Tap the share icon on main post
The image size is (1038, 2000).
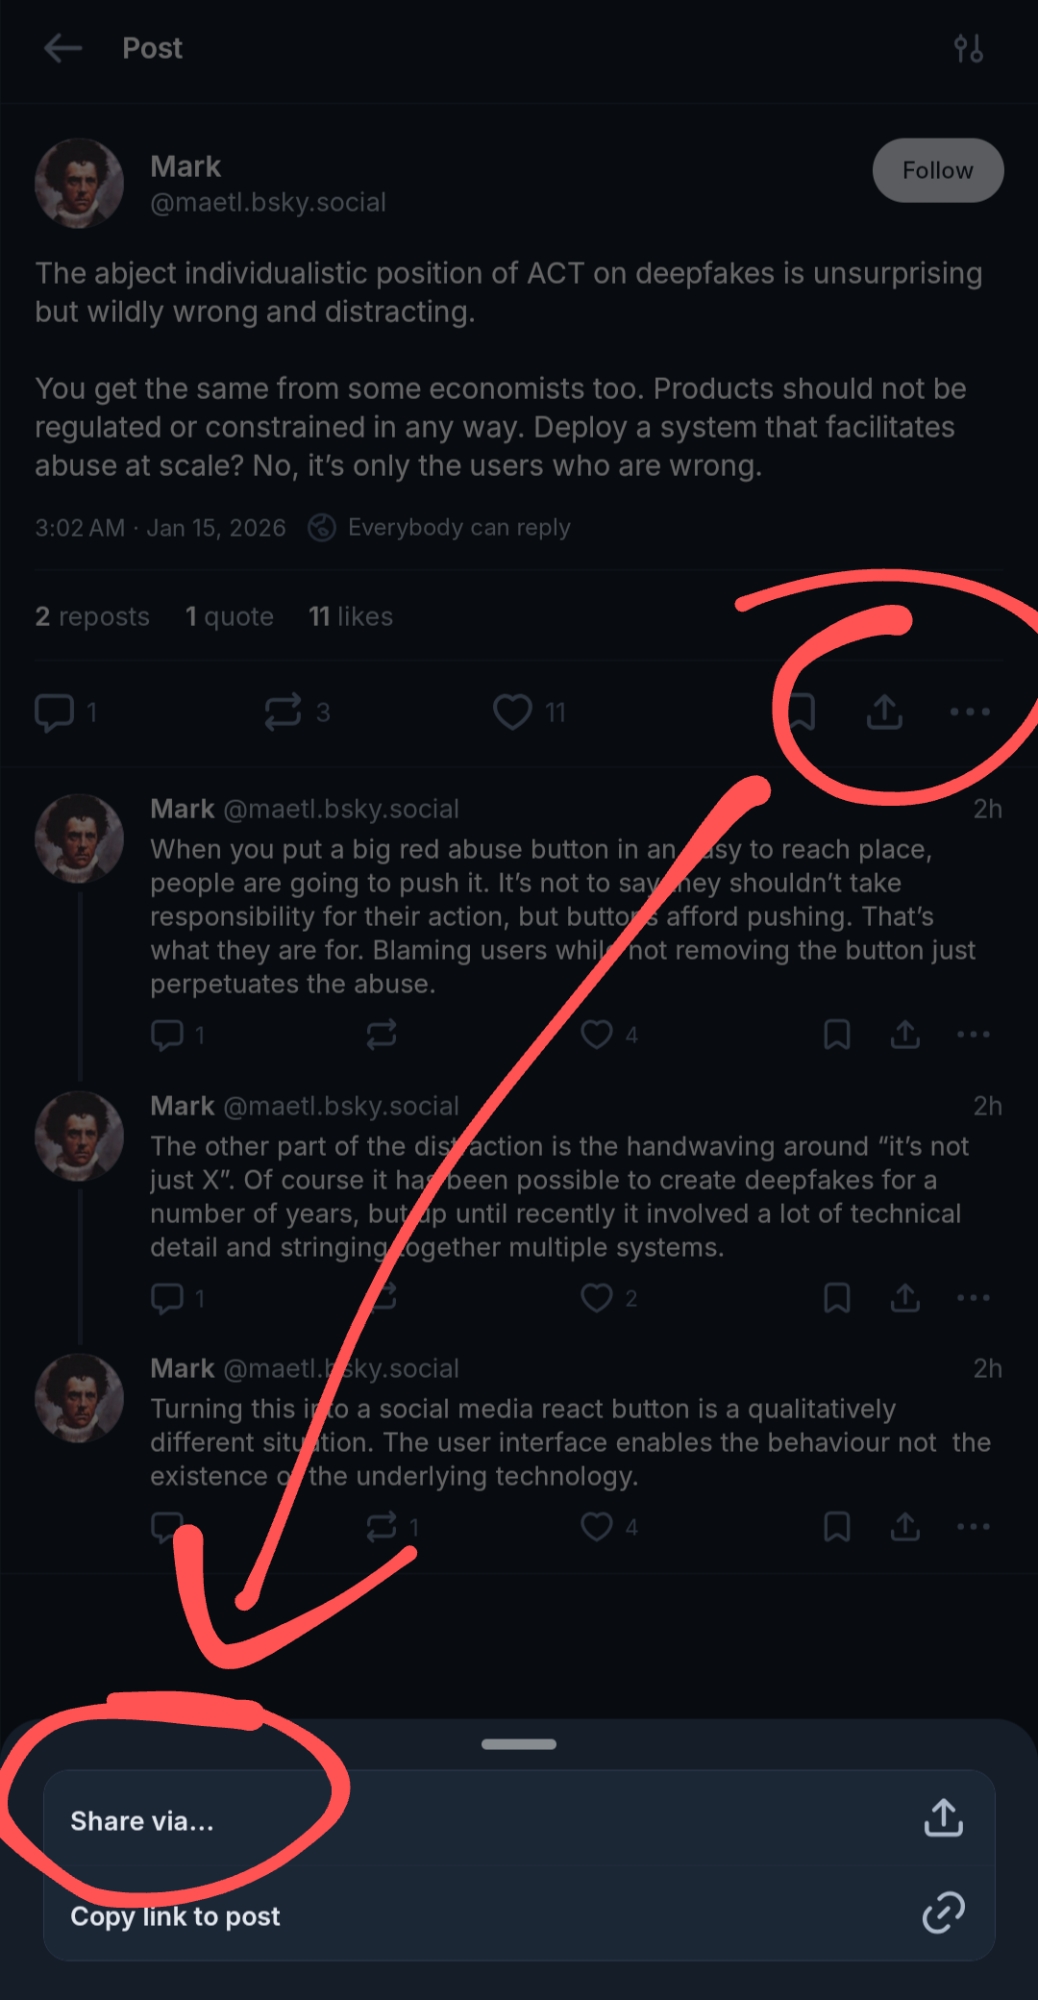[x=884, y=712]
